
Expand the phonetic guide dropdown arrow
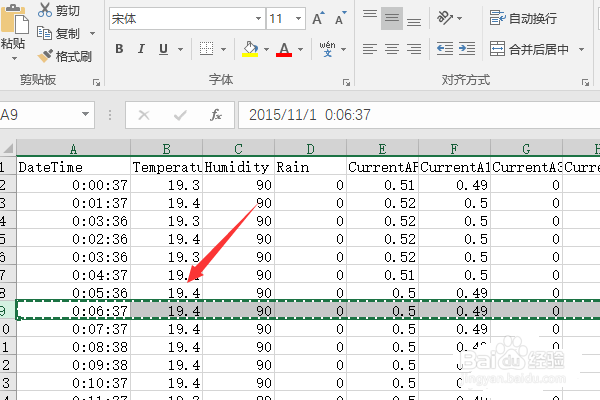point(343,49)
